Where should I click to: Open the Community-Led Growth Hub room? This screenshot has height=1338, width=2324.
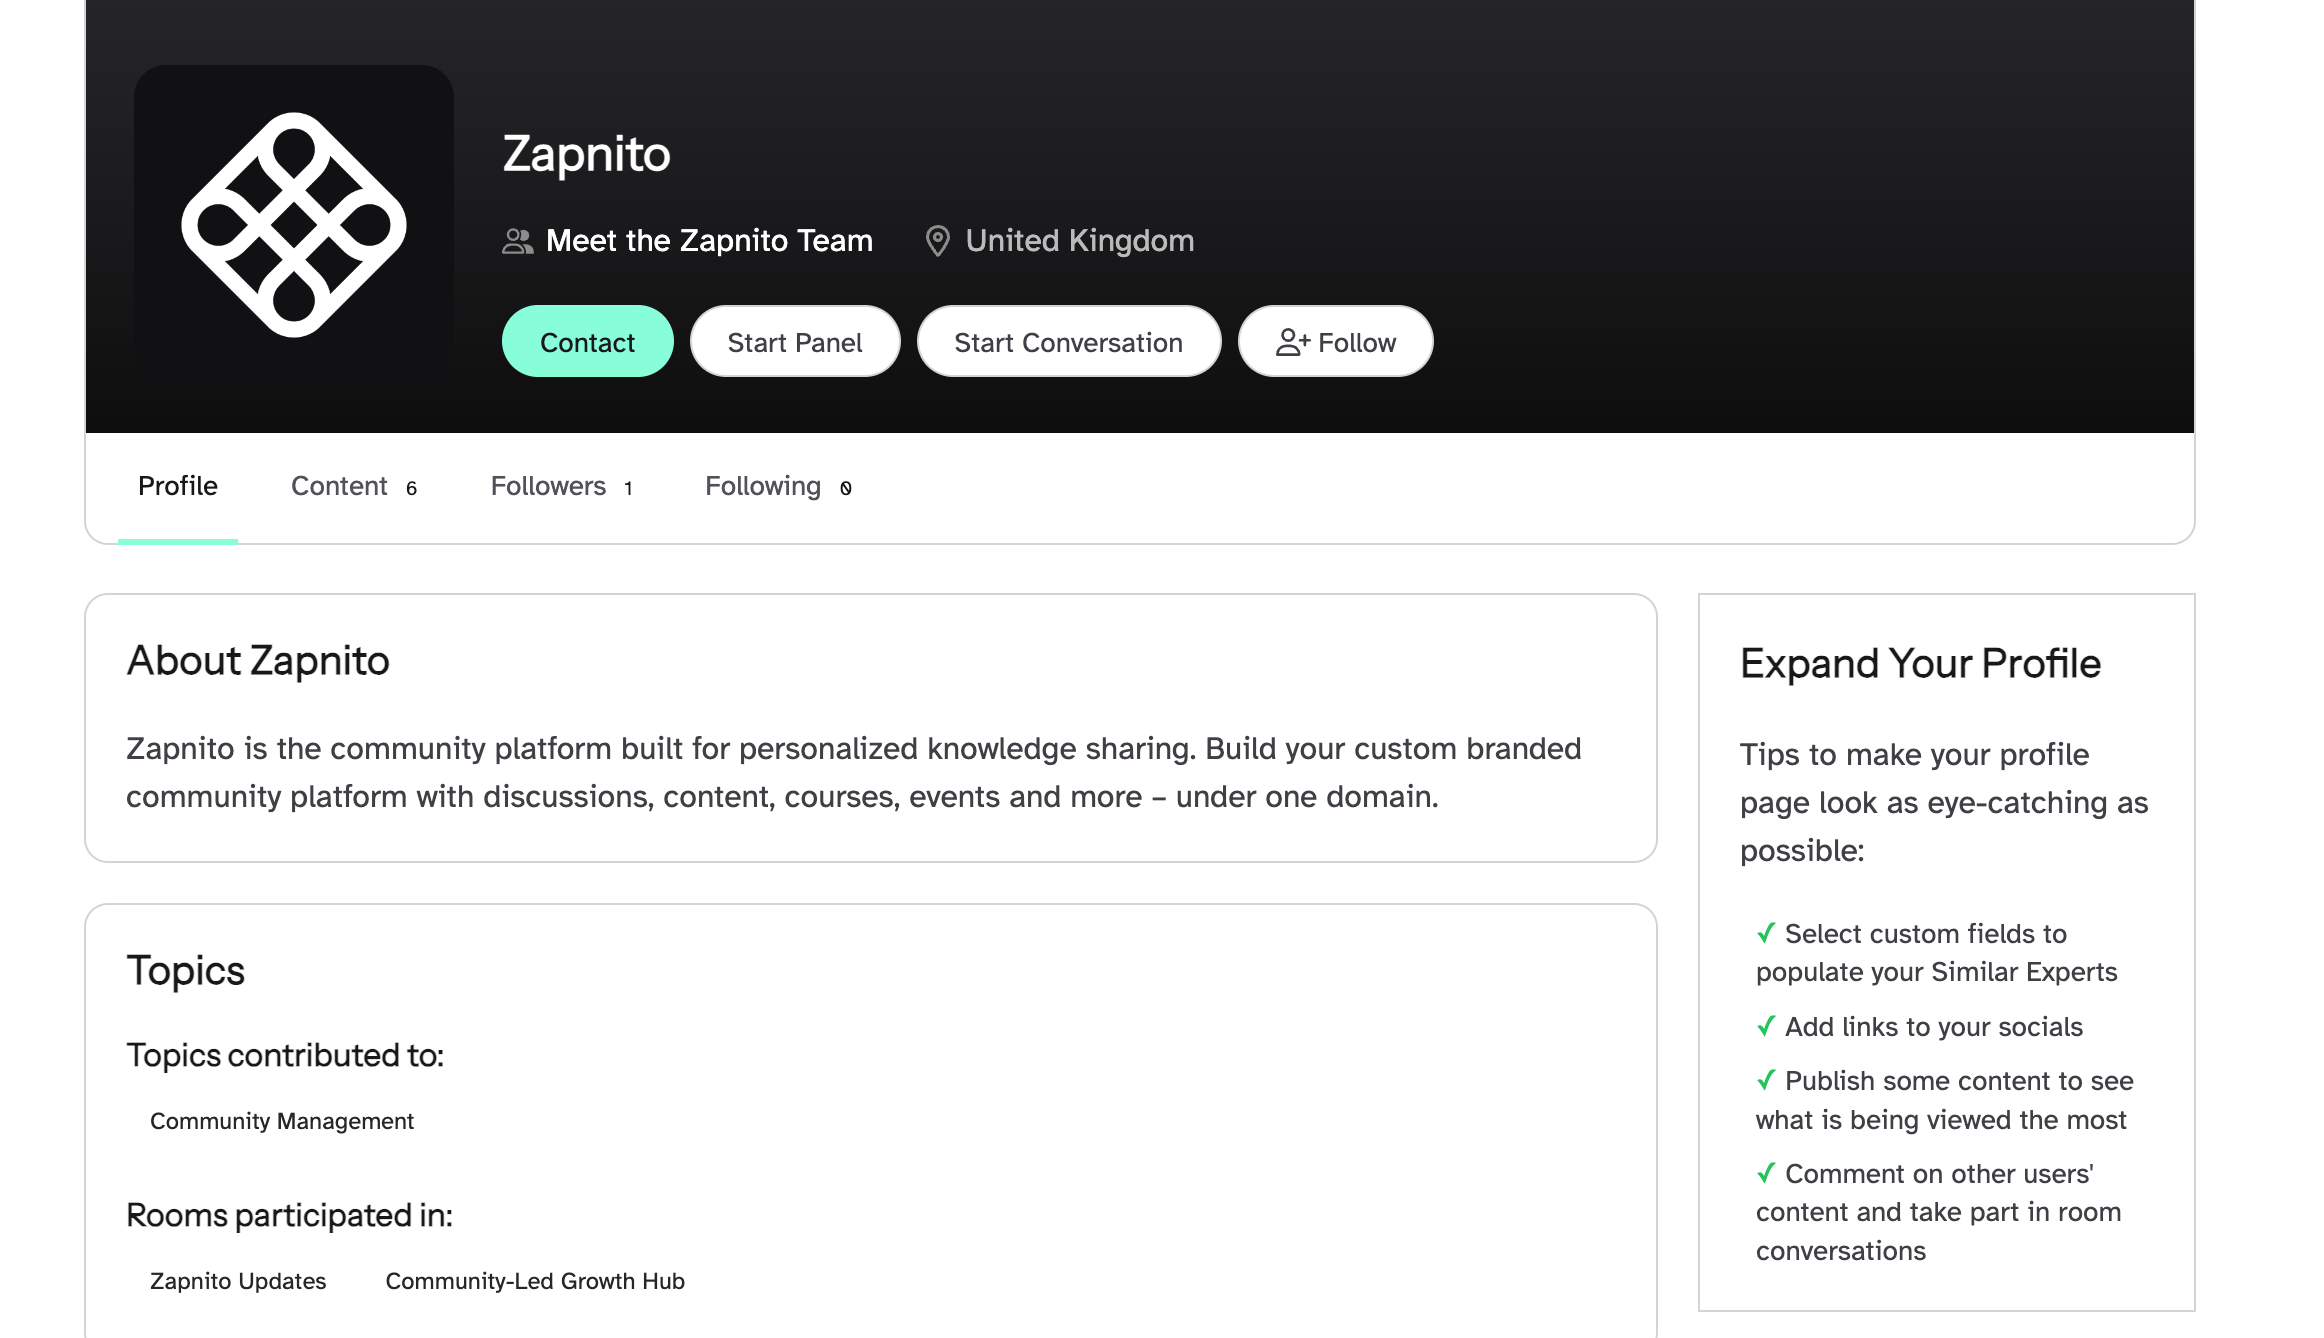pos(535,1281)
